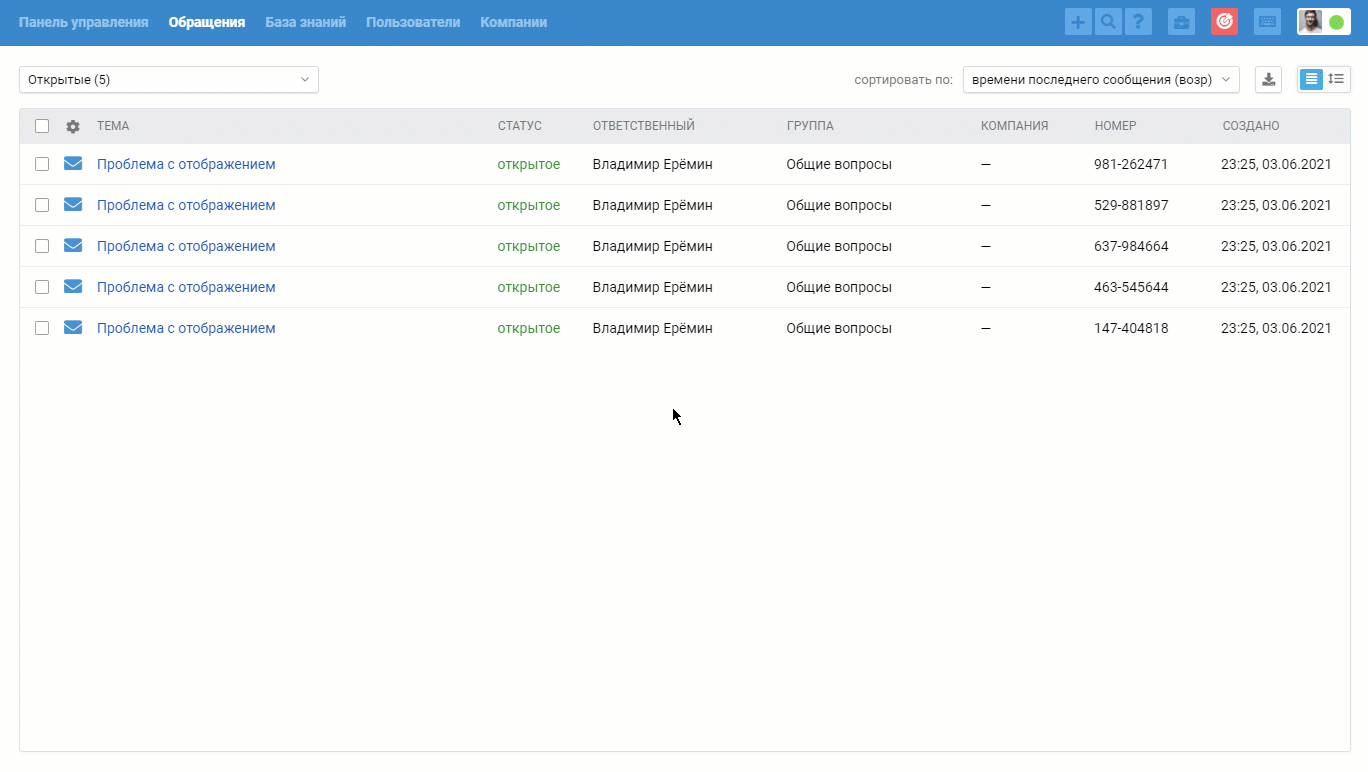Open the sort-by dropdown
This screenshot has height=772, width=1368.
[1100, 80]
